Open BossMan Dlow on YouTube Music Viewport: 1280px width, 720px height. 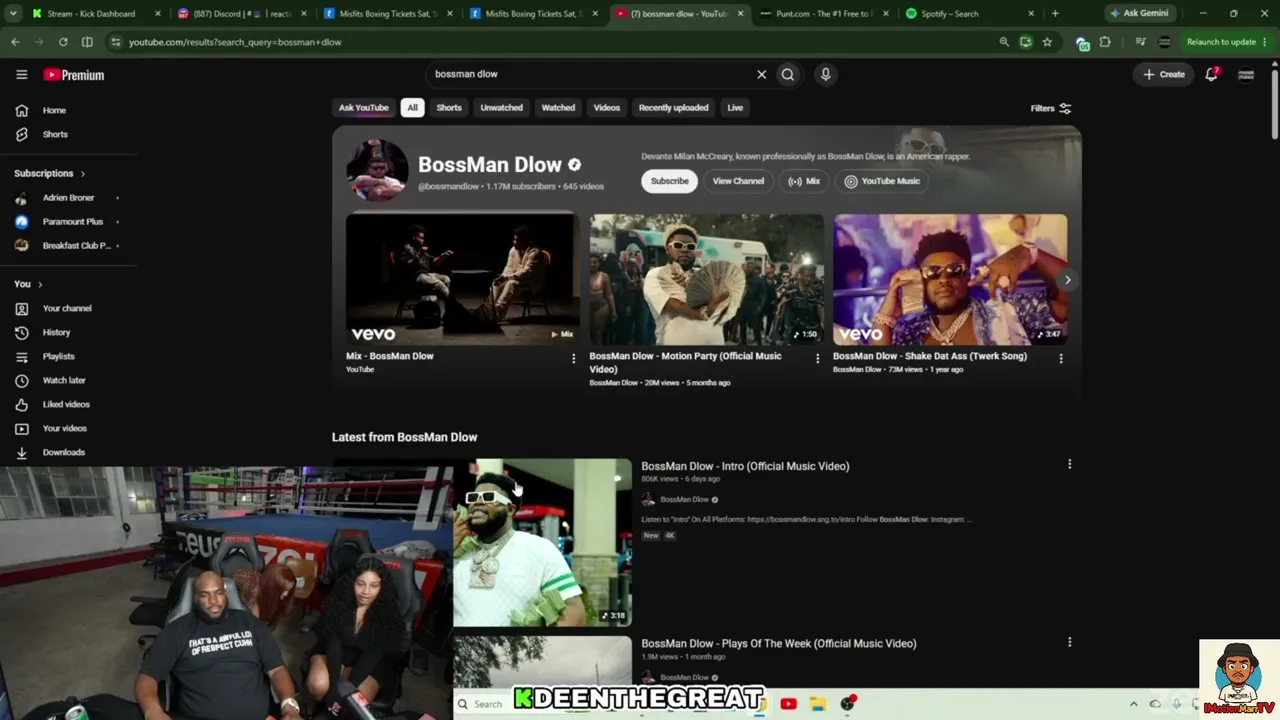[882, 181]
